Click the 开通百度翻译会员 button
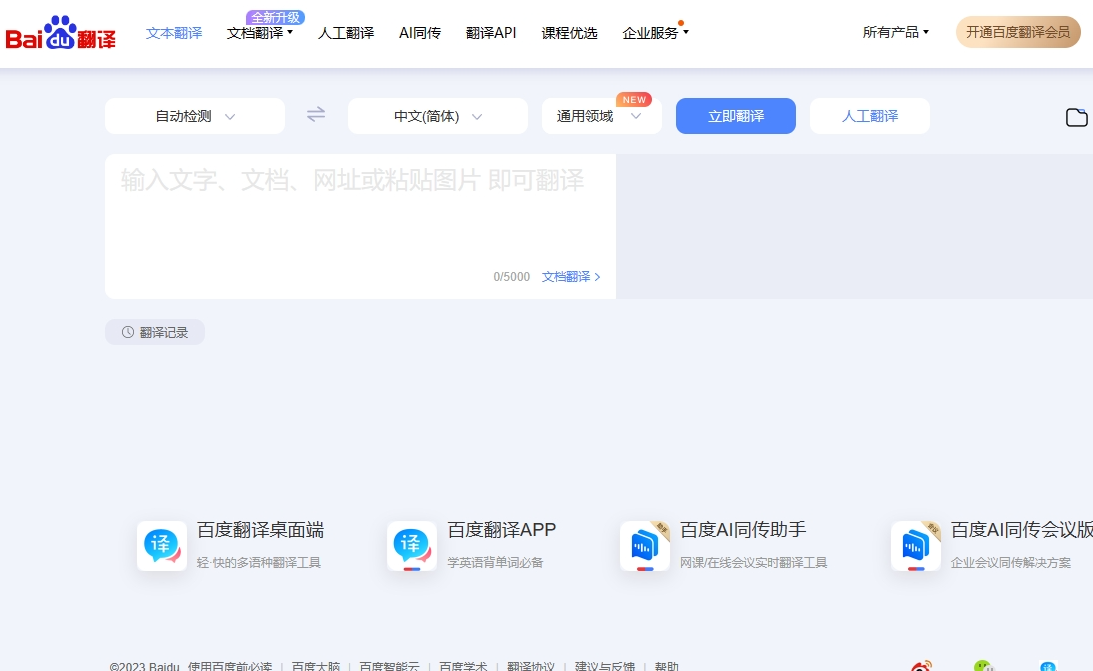The width and height of the screenshot is (1093, 671). coord(1018,32)
